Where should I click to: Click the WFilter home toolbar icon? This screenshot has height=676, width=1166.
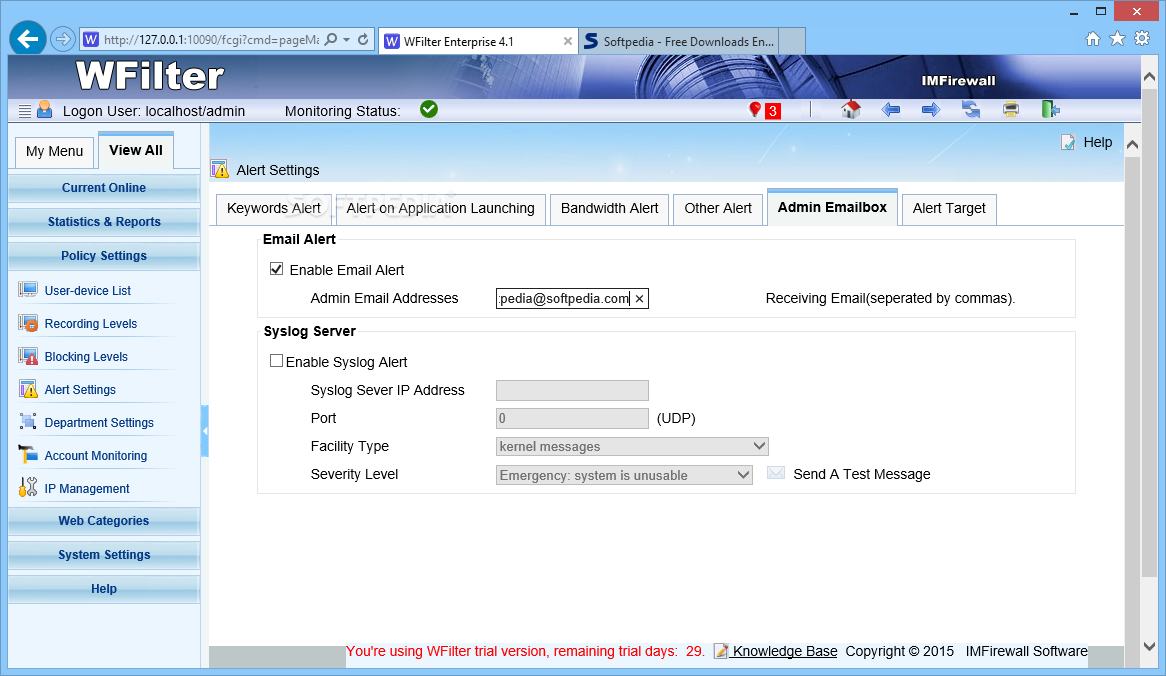coord(851,109)
